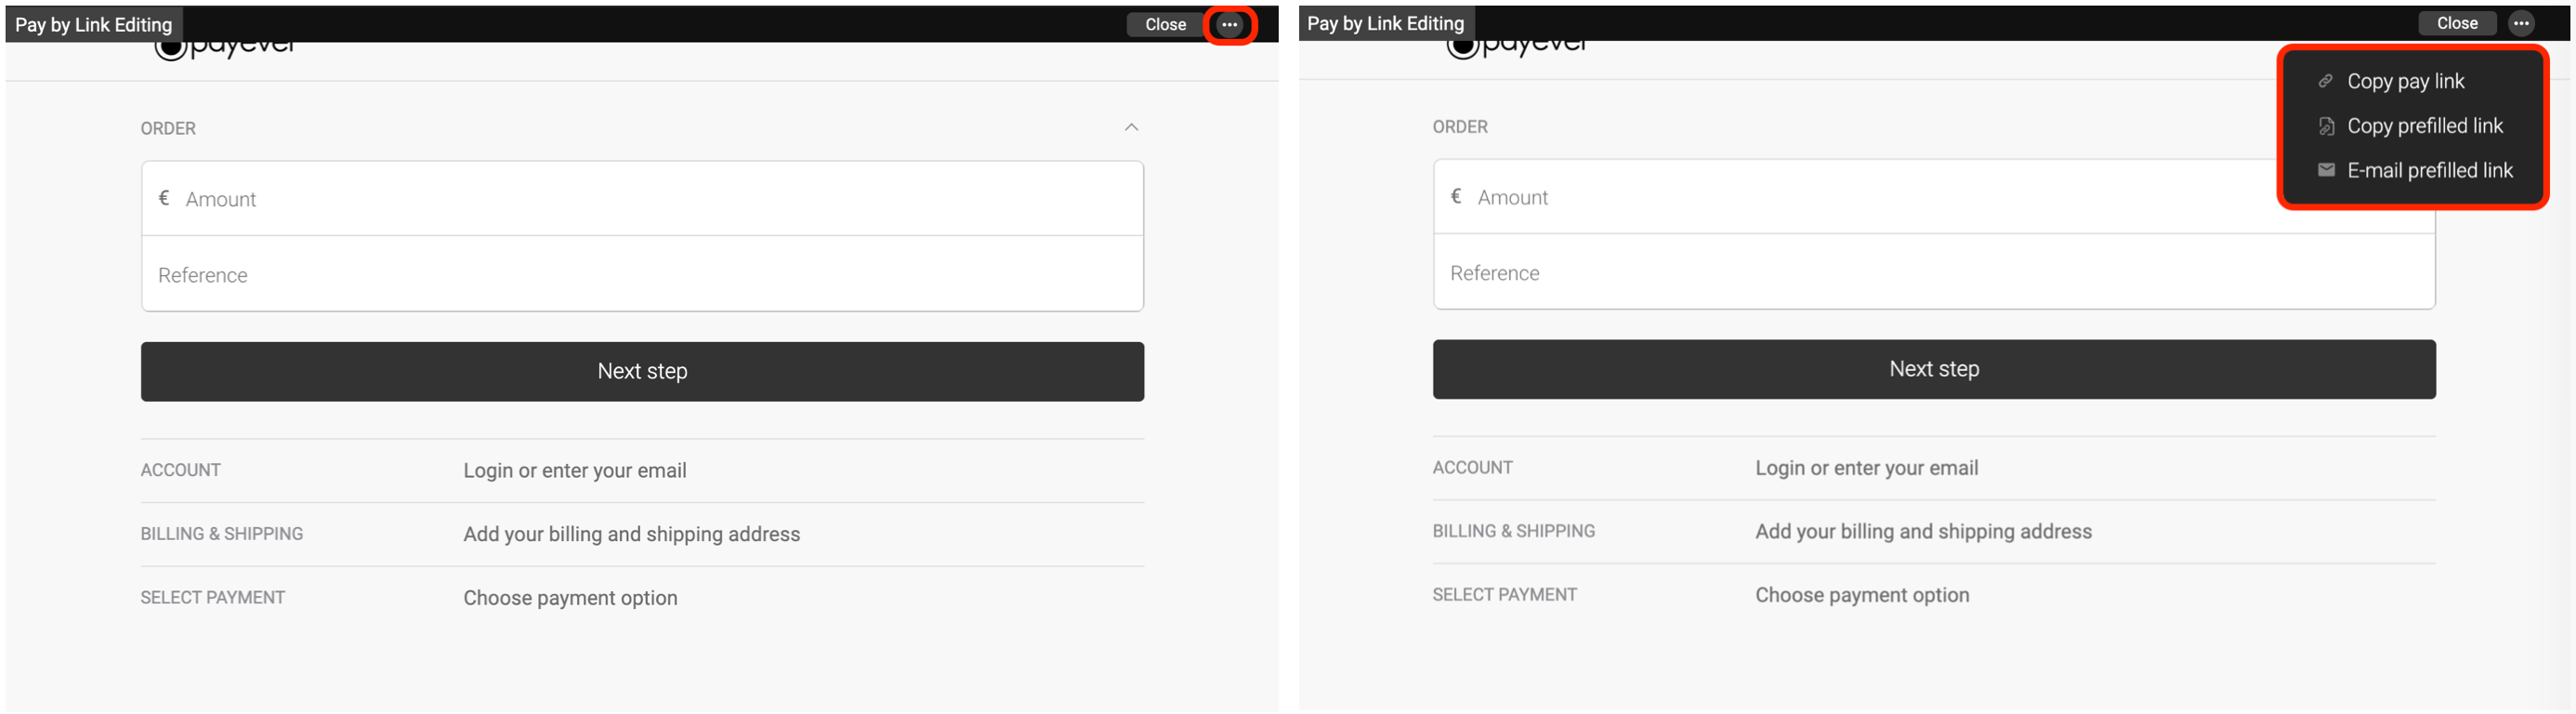The width and height of the screenshot is (2576, 714).
Task: Open ACCOUNT step in right panel
Action: pyautogui.click(x=1934, y=468)
